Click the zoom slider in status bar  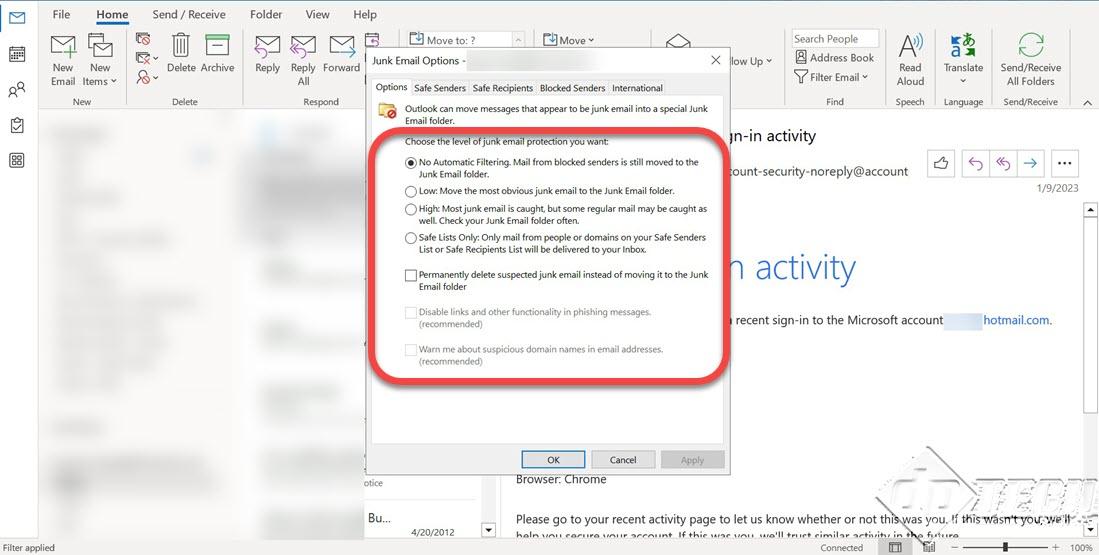point(1005,547)
